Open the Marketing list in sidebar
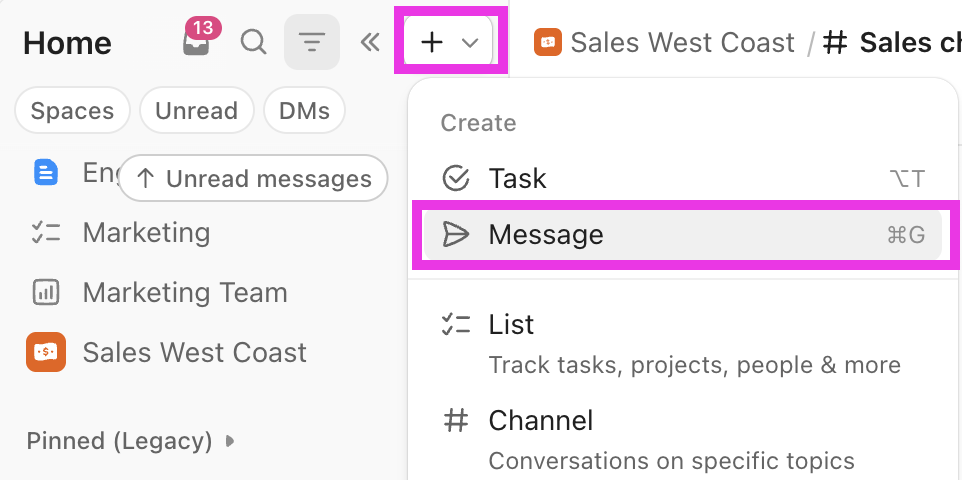 (146, 233)
